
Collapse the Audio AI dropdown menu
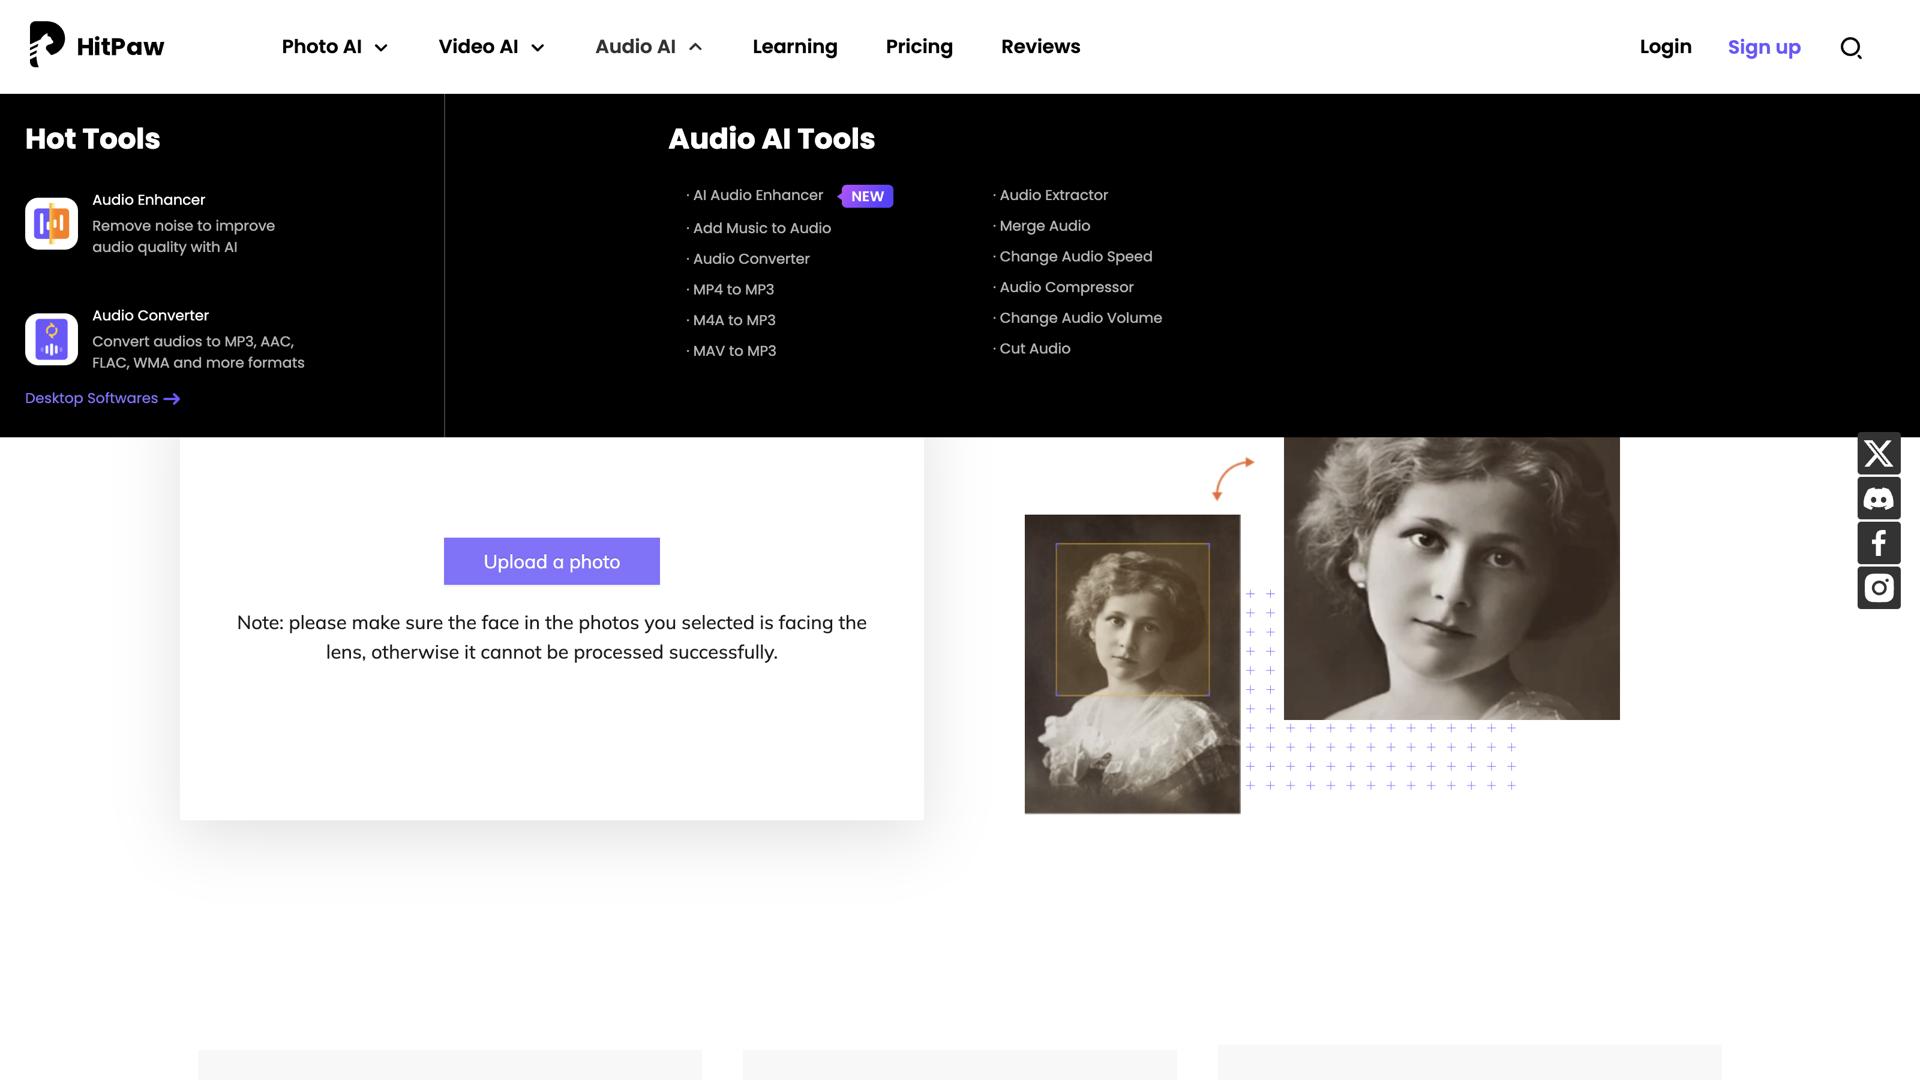point(647,46)
